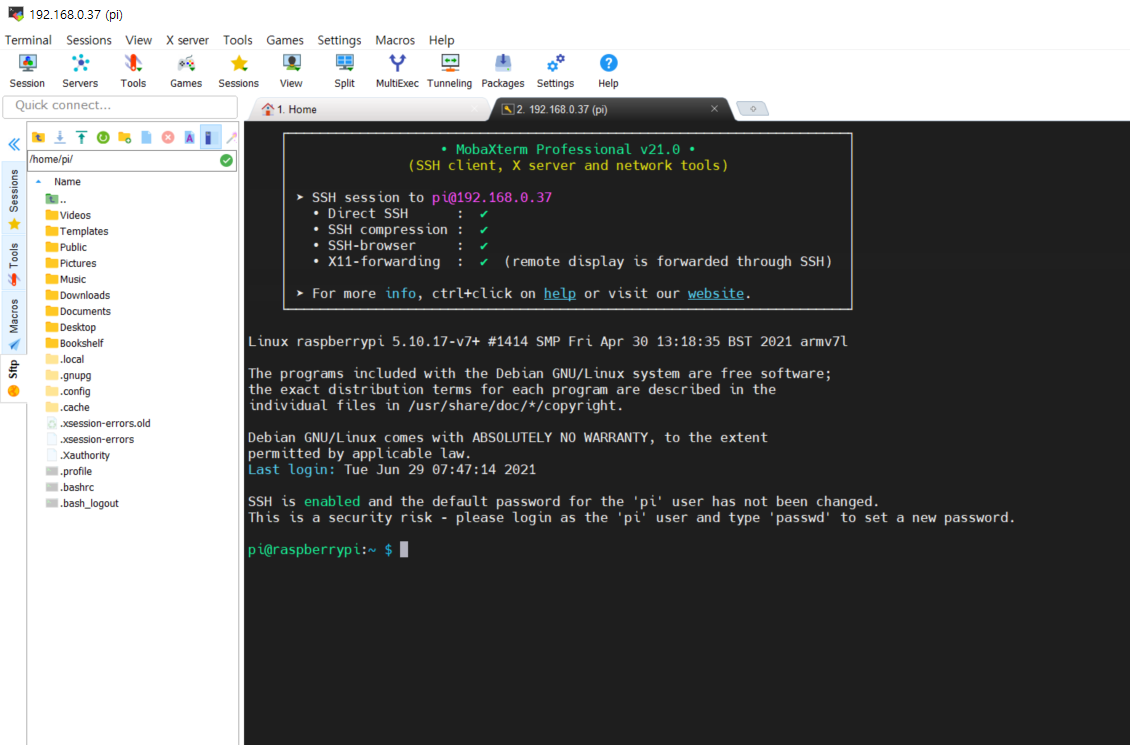The width and height of the screenshot is (1130, 745).
Task: Click the magic wand icon in SFTP toolbar
Action: pyautogui.click(x=231, y=137)
